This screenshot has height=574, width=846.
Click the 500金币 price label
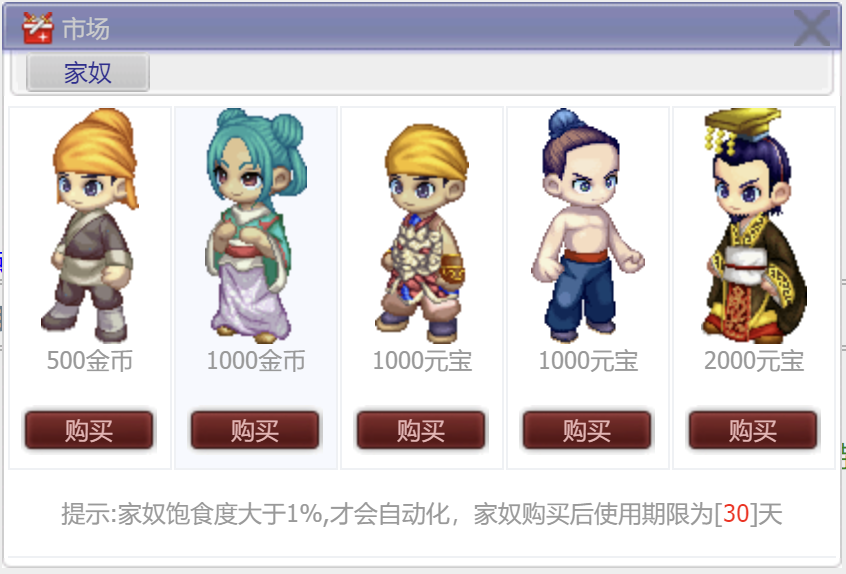point(90,360)
